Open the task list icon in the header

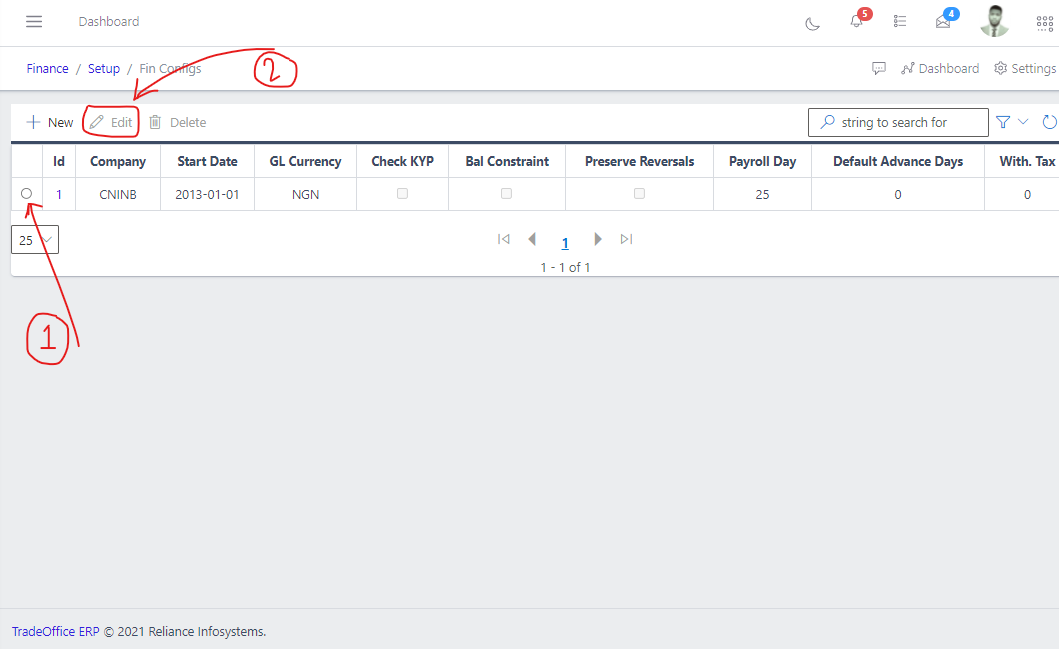point(899,22)
